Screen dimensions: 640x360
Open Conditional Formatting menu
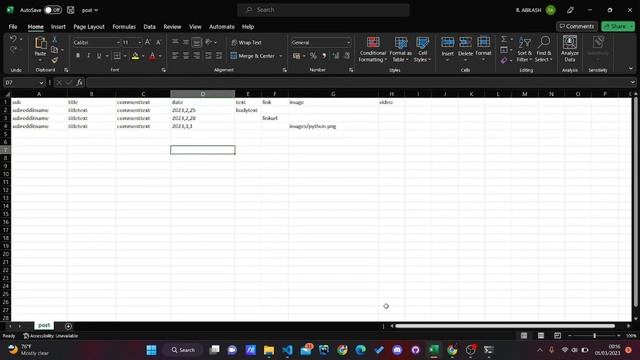tap(372, 49)
